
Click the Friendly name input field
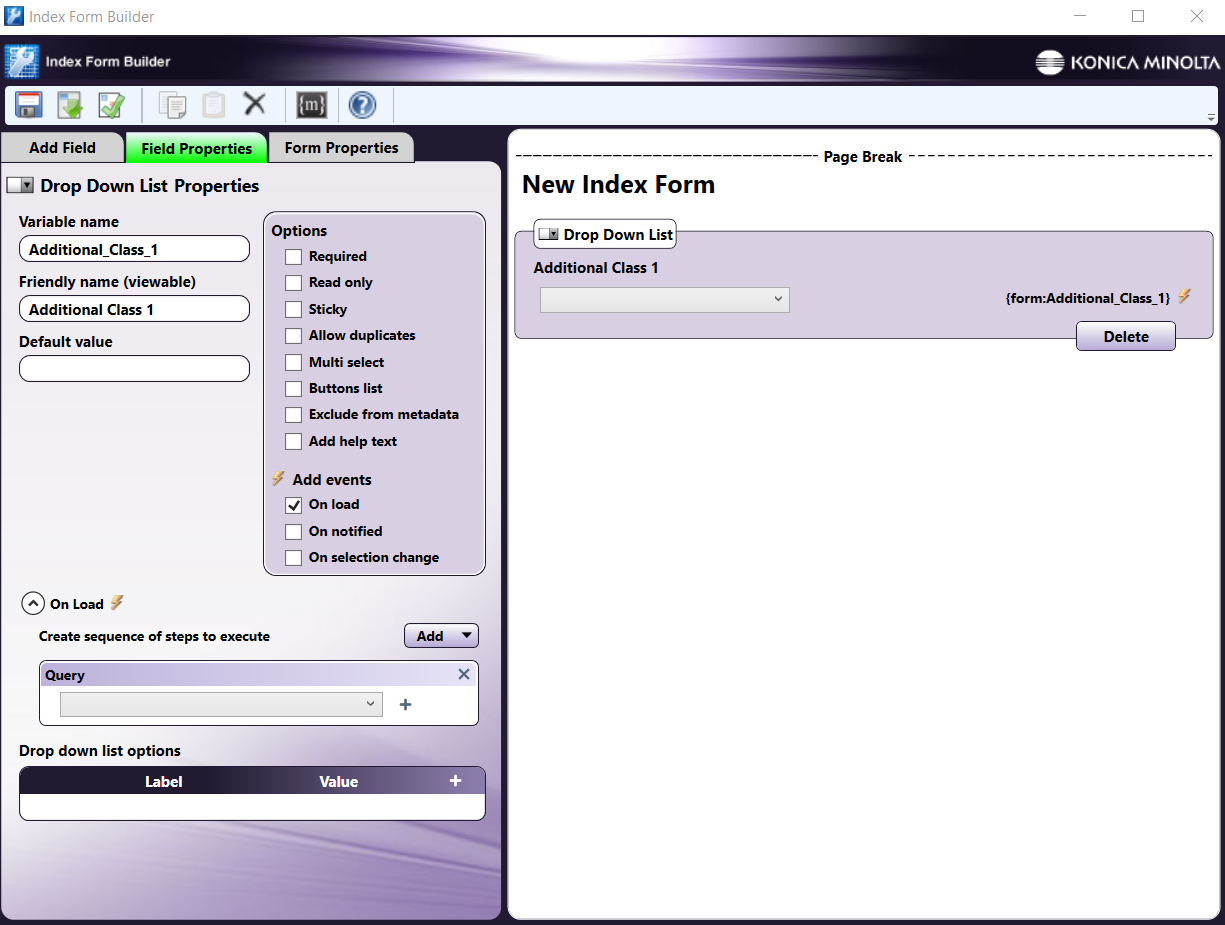pos(134,309)
